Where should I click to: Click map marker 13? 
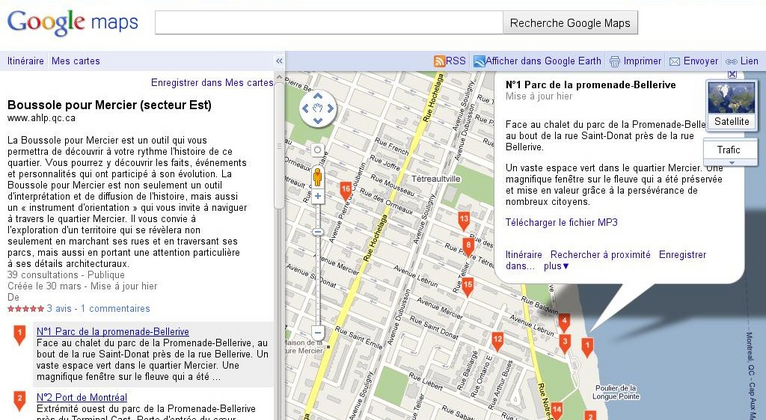coord(464,221)
